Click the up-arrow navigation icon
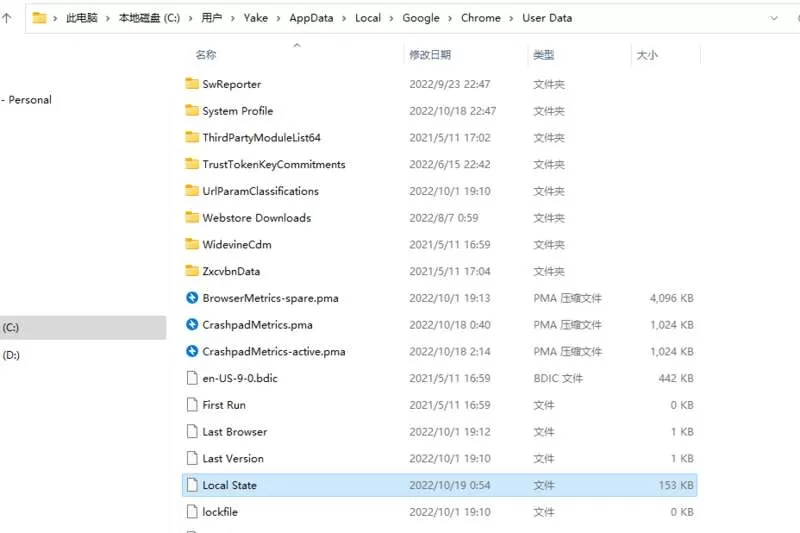The height and width of the screenshot is (533, 800). click(7, 18)
